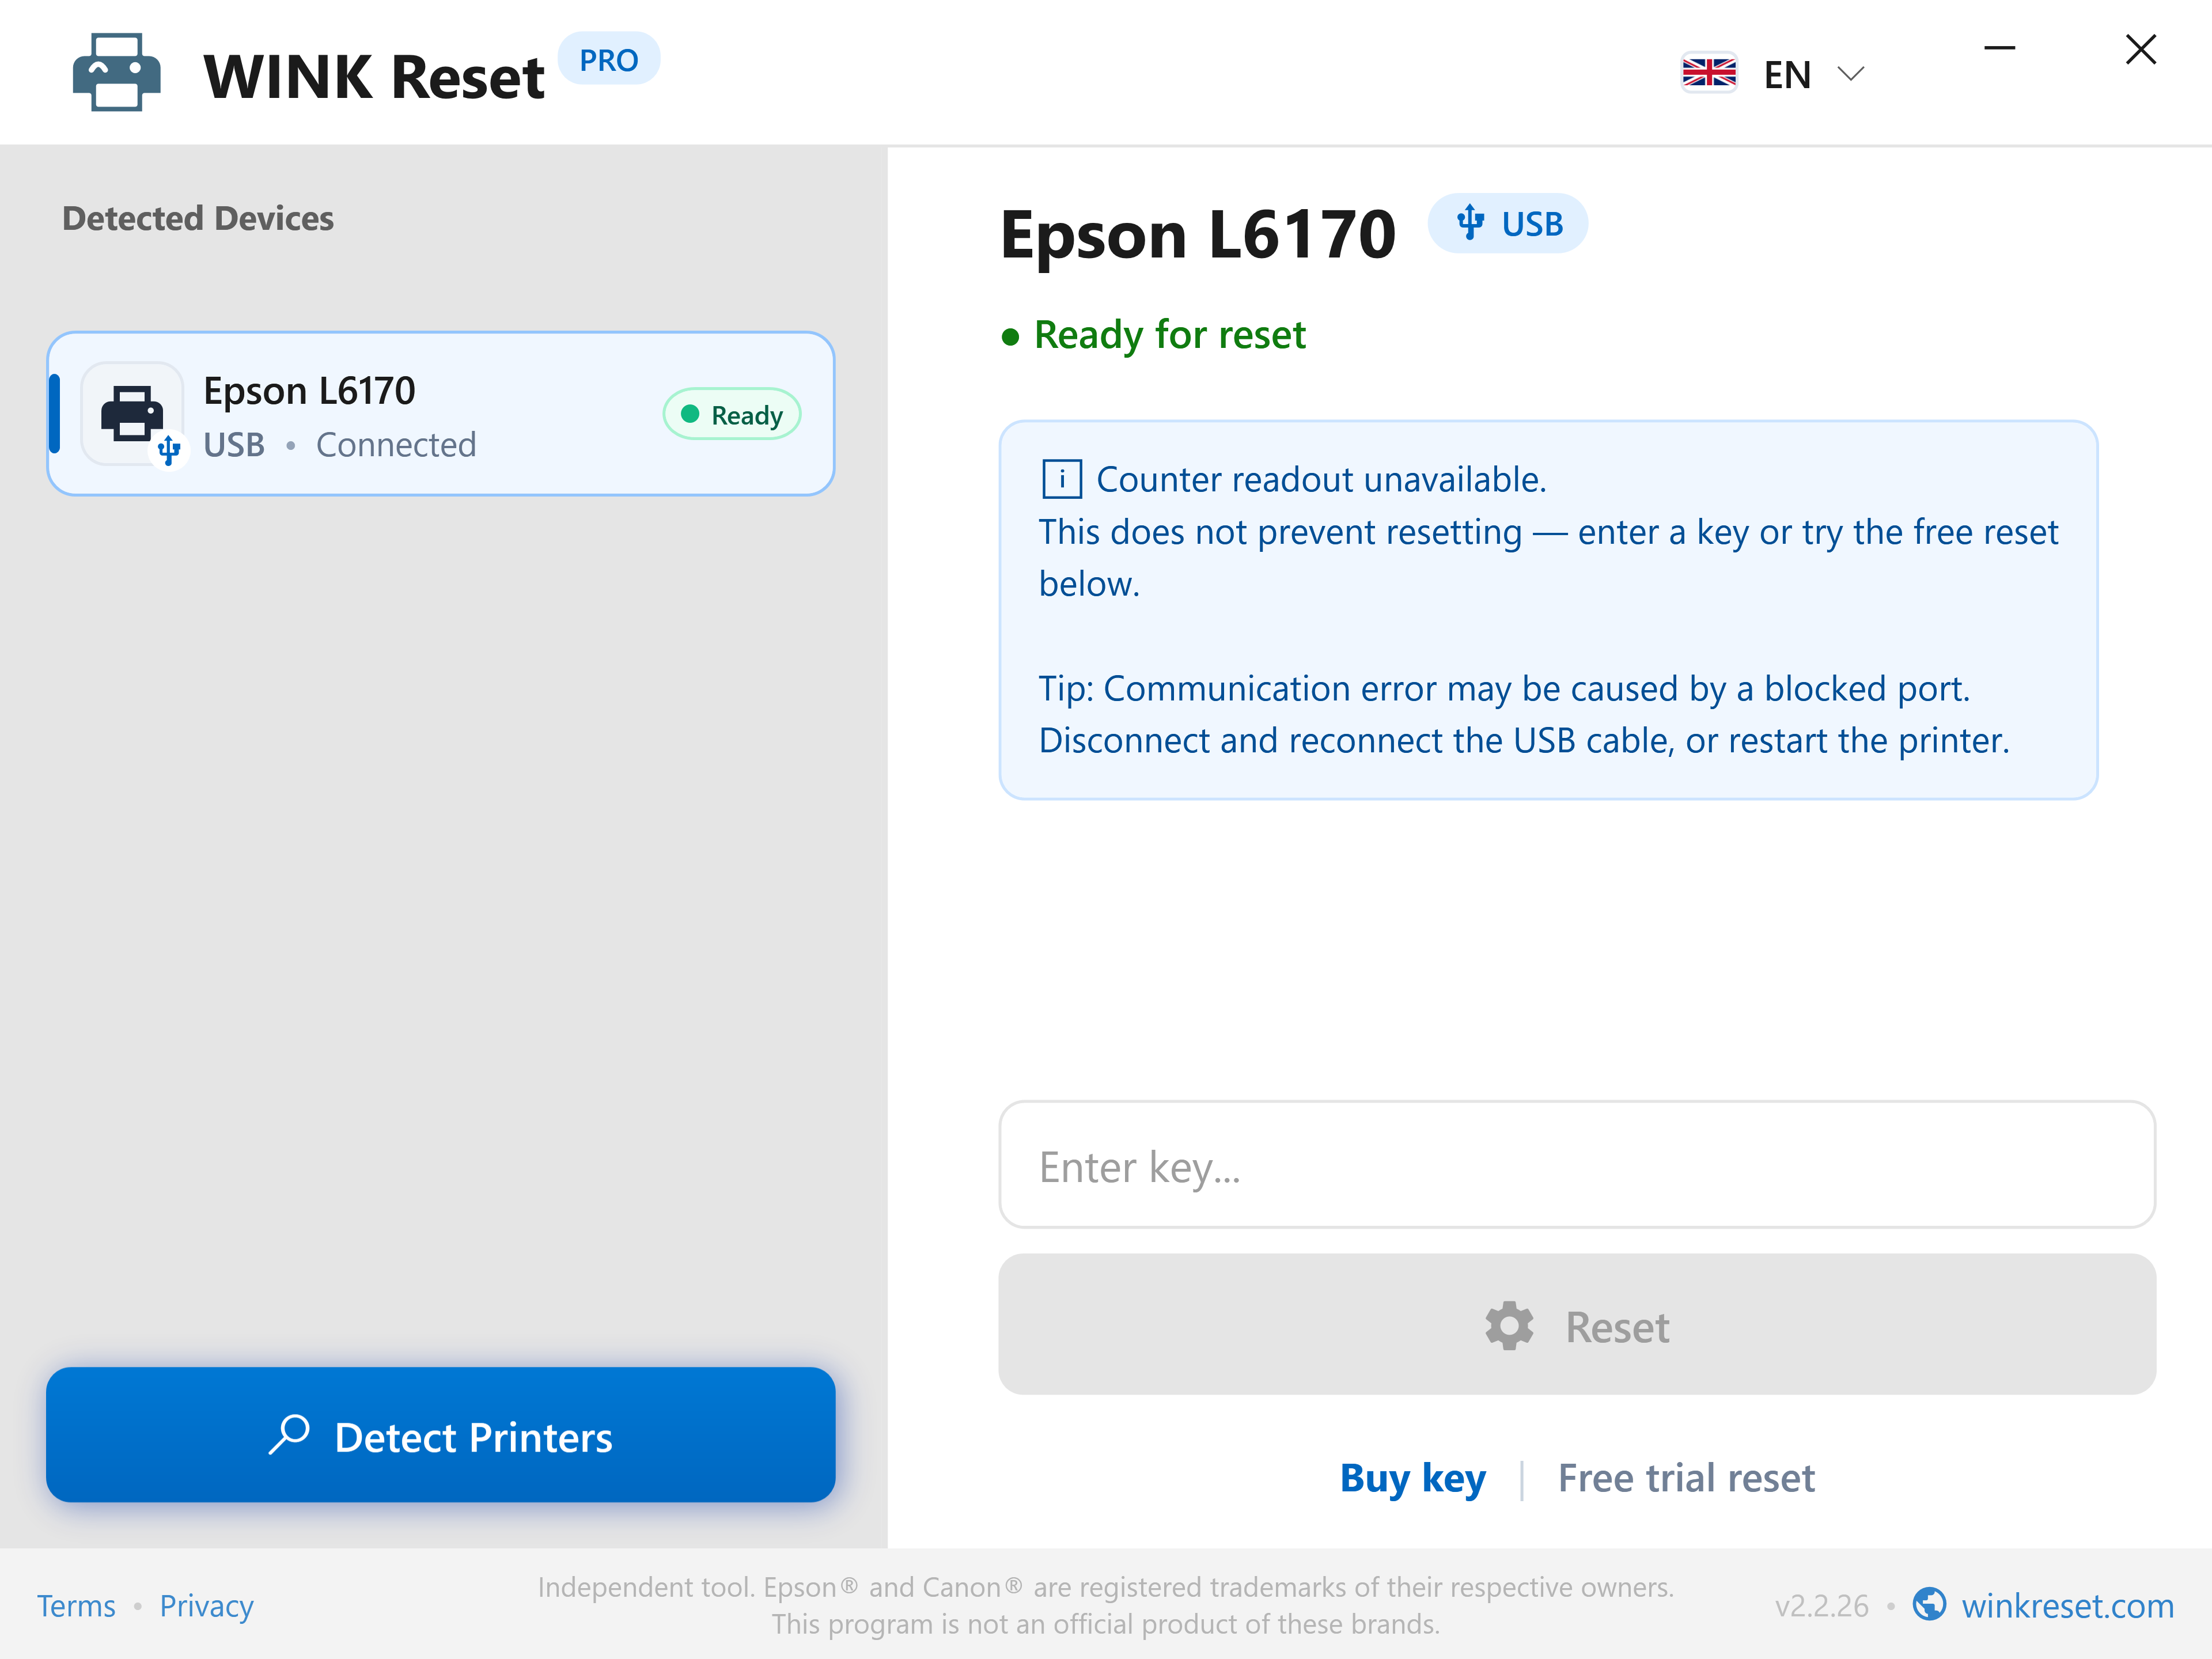Select the Epson L6170 device card
The image size is (2212, 1659).
coord(441,414)
